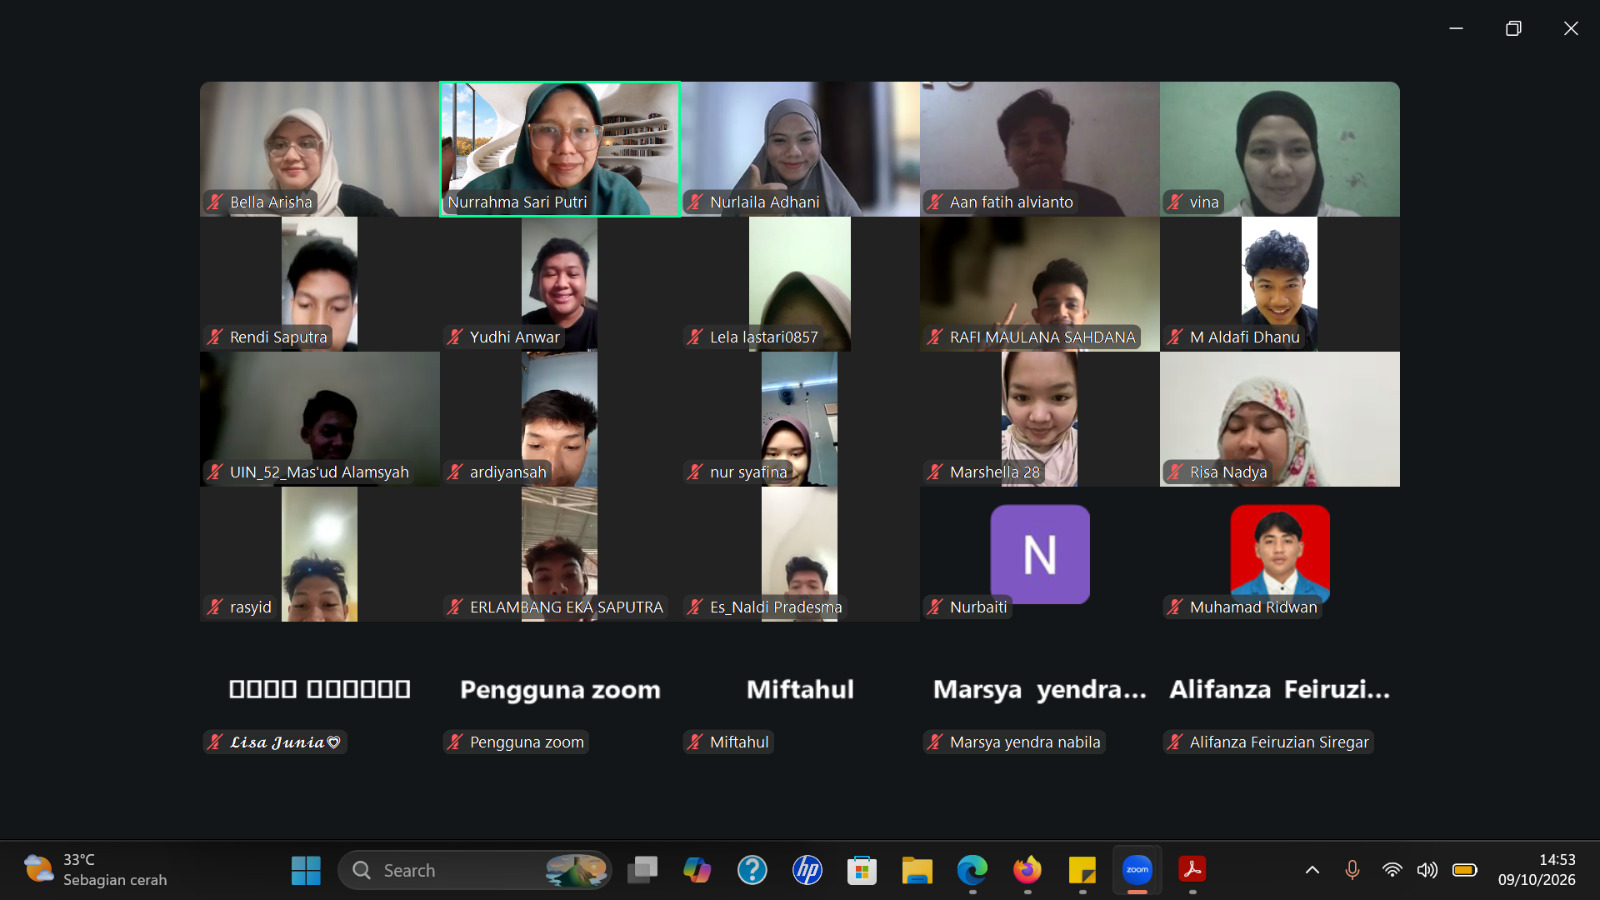Click the name label ERLAMBANG EKA SAPUTRA
1600x900 pixels.
566,607
